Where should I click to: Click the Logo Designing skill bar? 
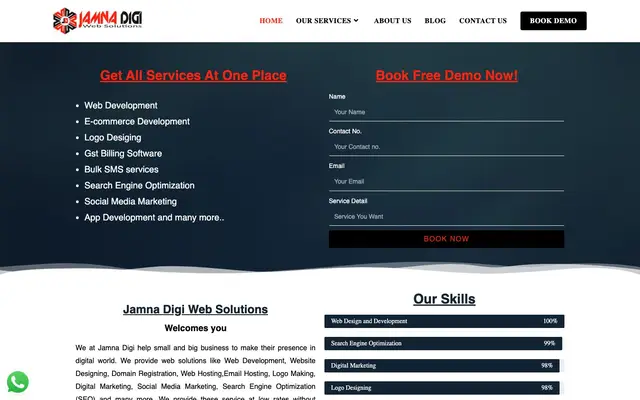click(442, 388)
